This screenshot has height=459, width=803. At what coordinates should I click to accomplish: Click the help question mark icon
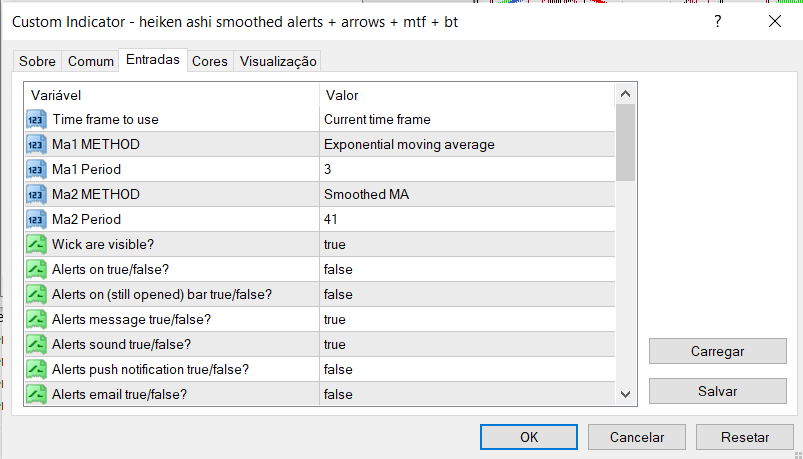(x=717, y=21)
